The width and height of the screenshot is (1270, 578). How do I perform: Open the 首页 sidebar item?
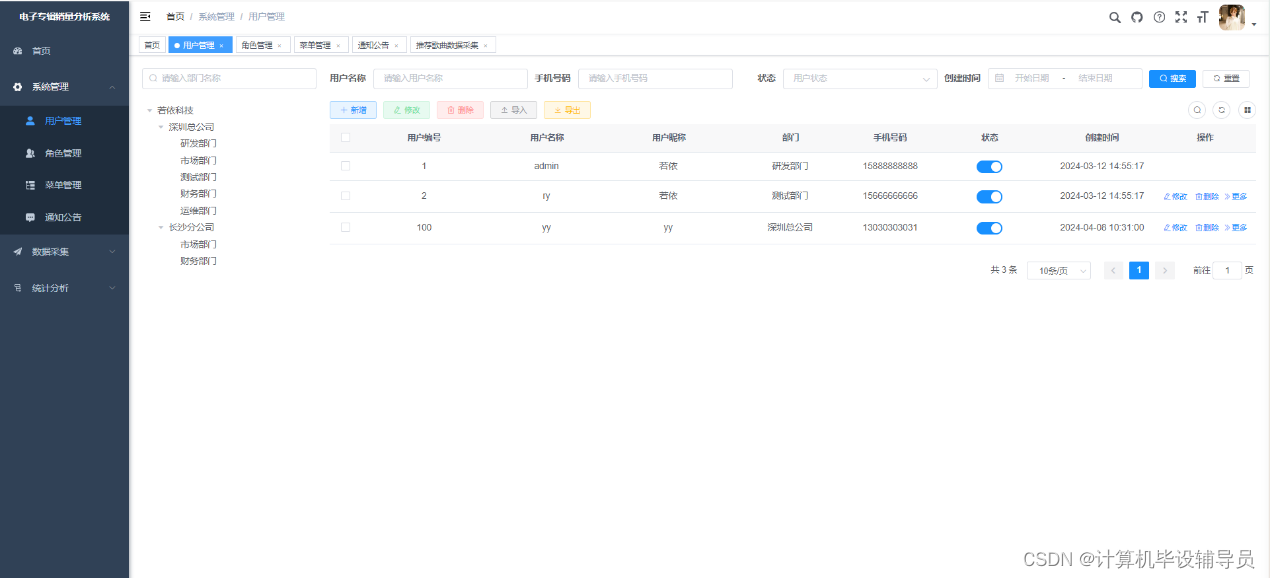point(64,50)
